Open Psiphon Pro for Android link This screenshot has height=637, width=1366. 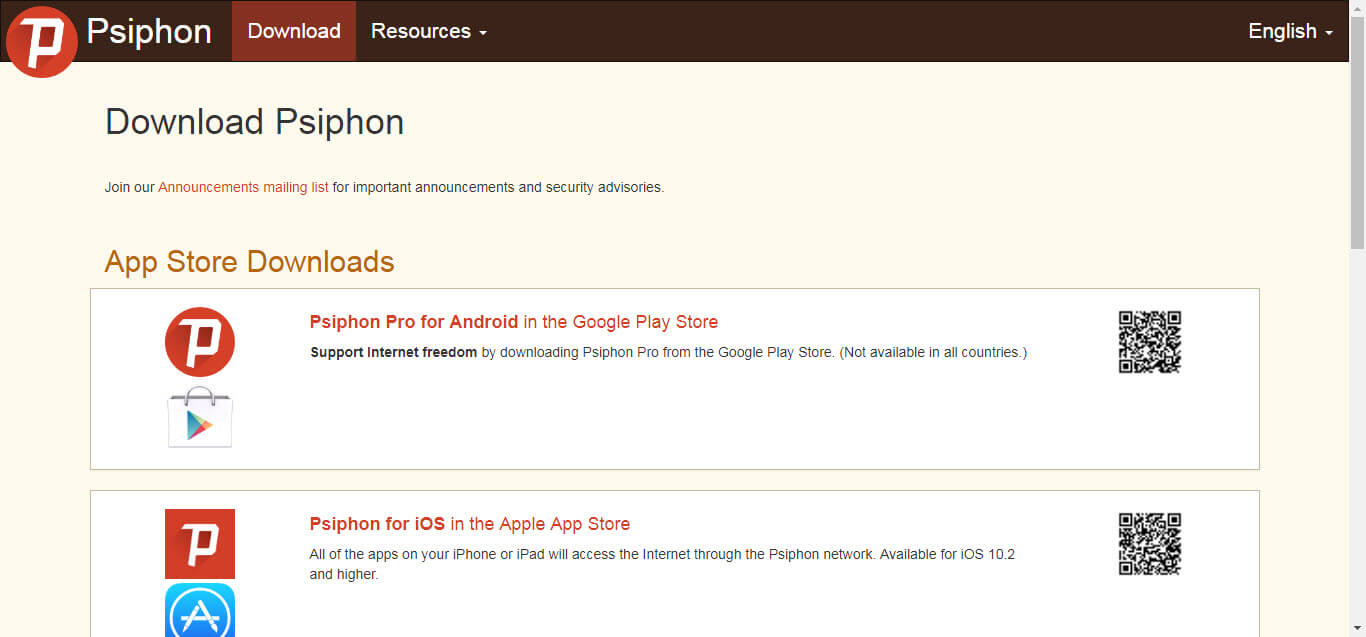click(x=514, y=322)
